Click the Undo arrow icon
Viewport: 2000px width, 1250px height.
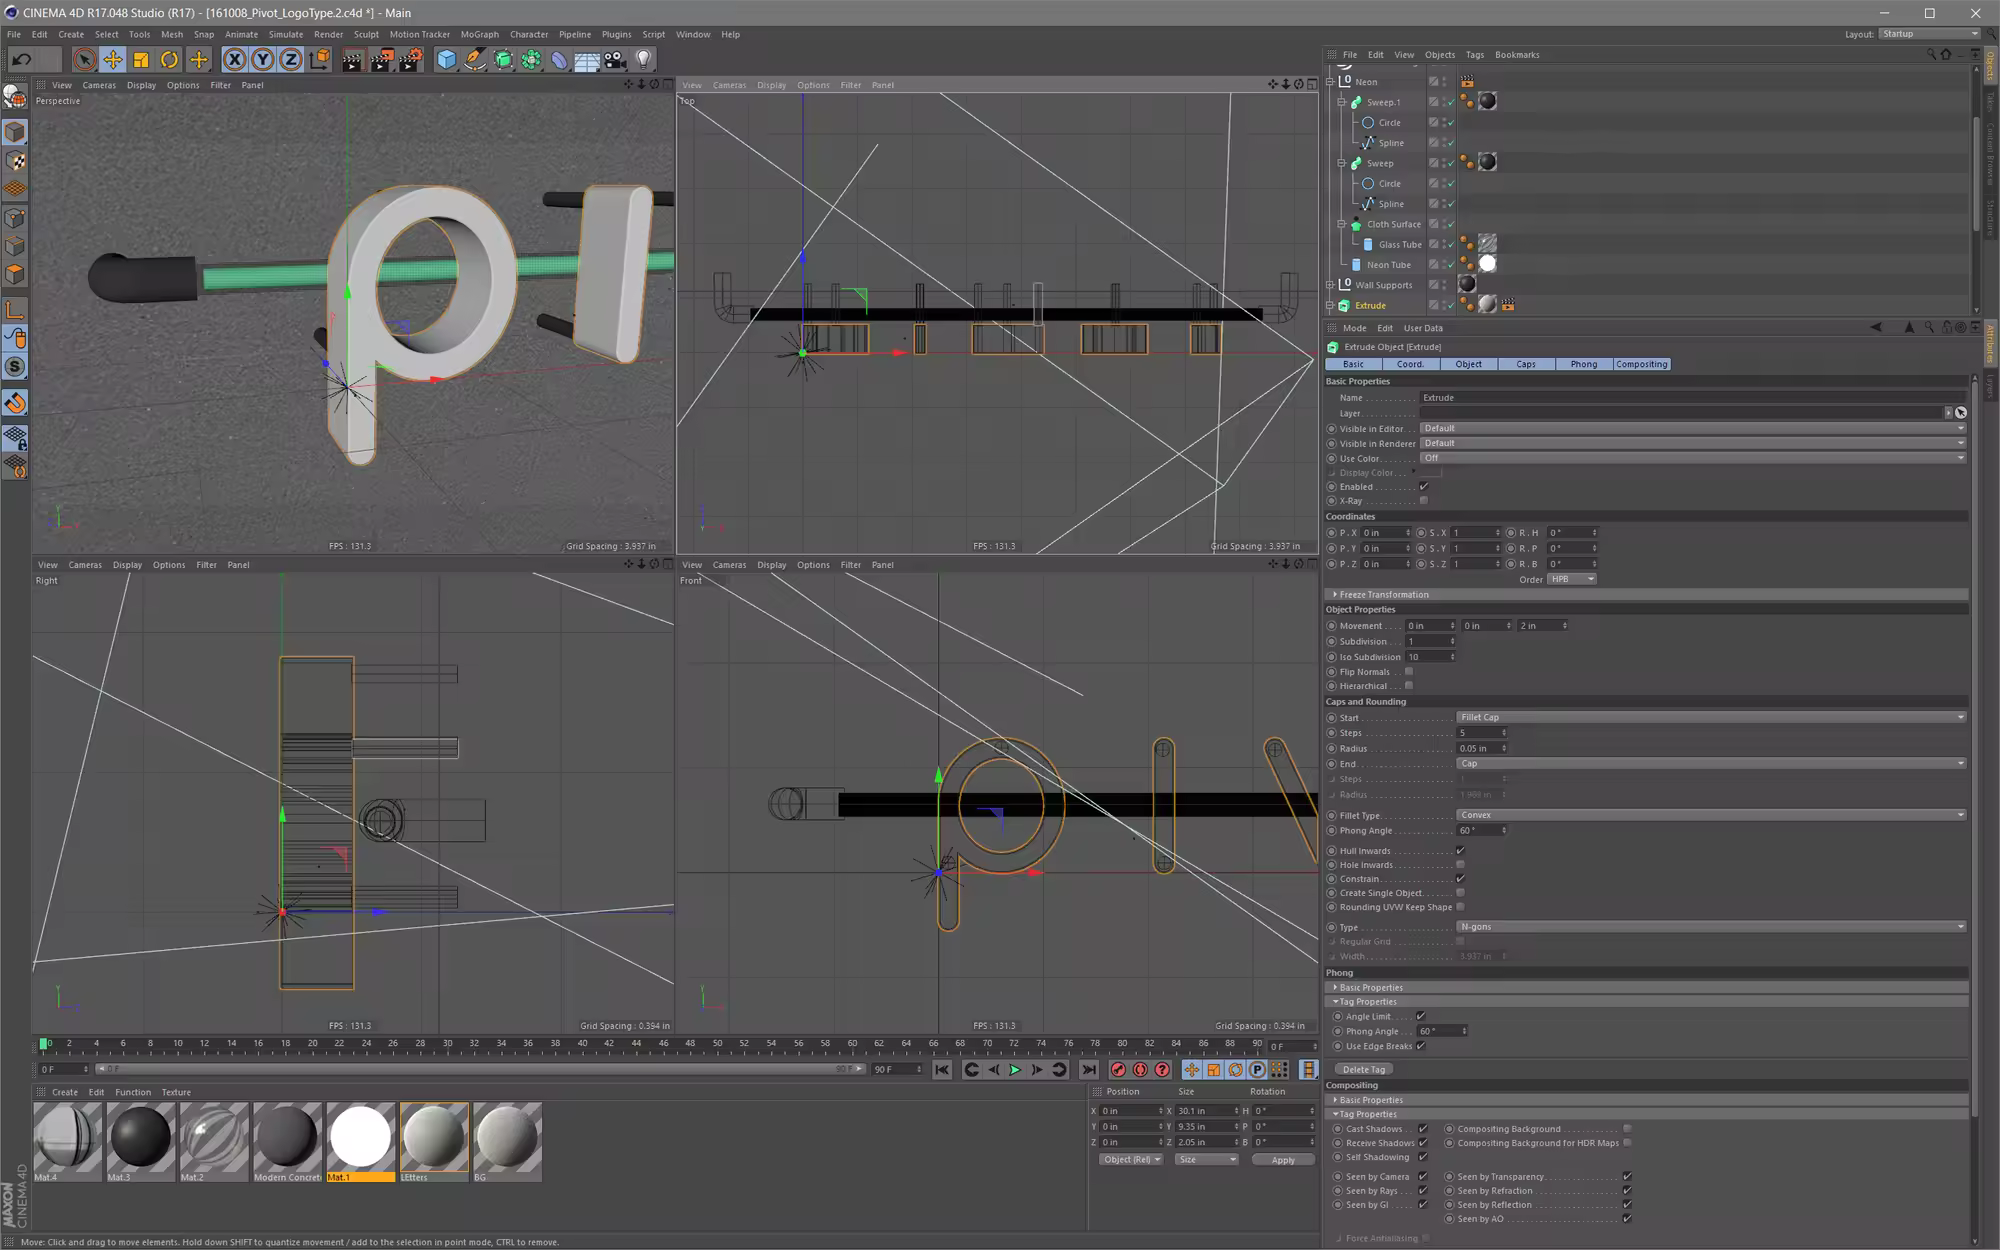pos(22,60)
